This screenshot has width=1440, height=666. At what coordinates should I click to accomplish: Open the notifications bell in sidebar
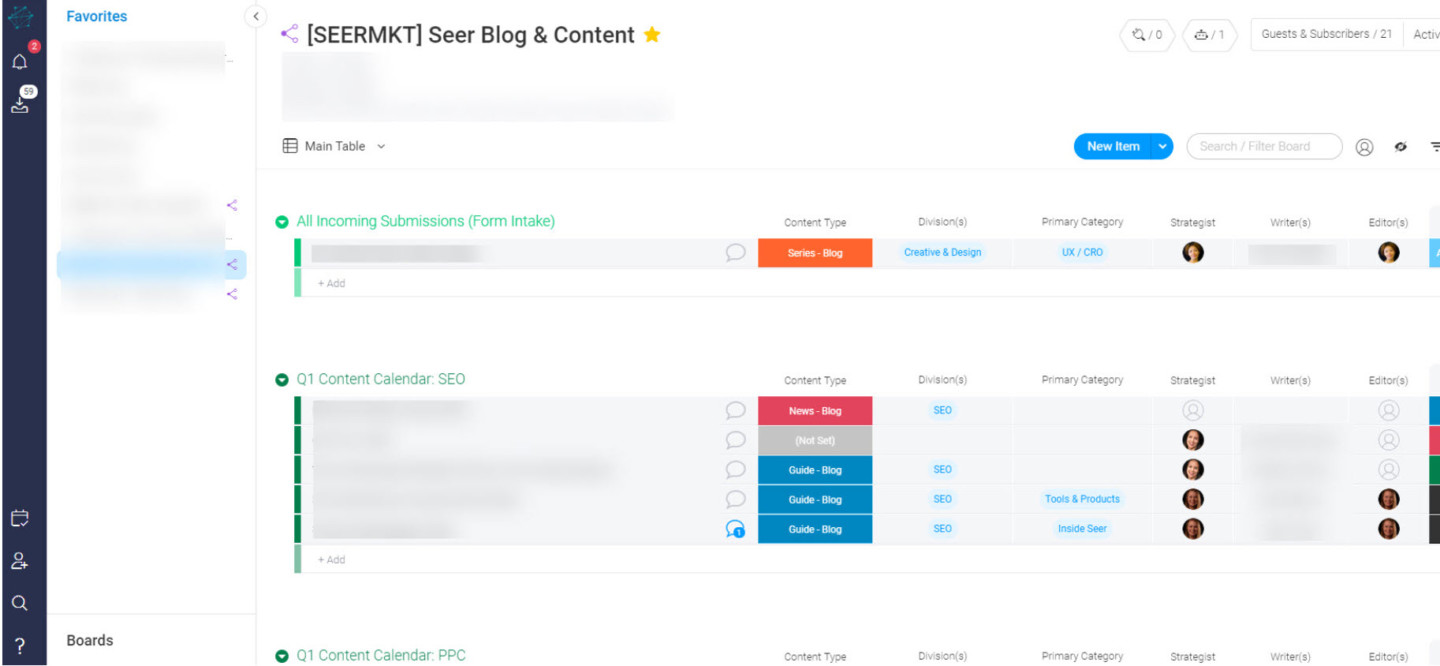click(x=20, y=62)
